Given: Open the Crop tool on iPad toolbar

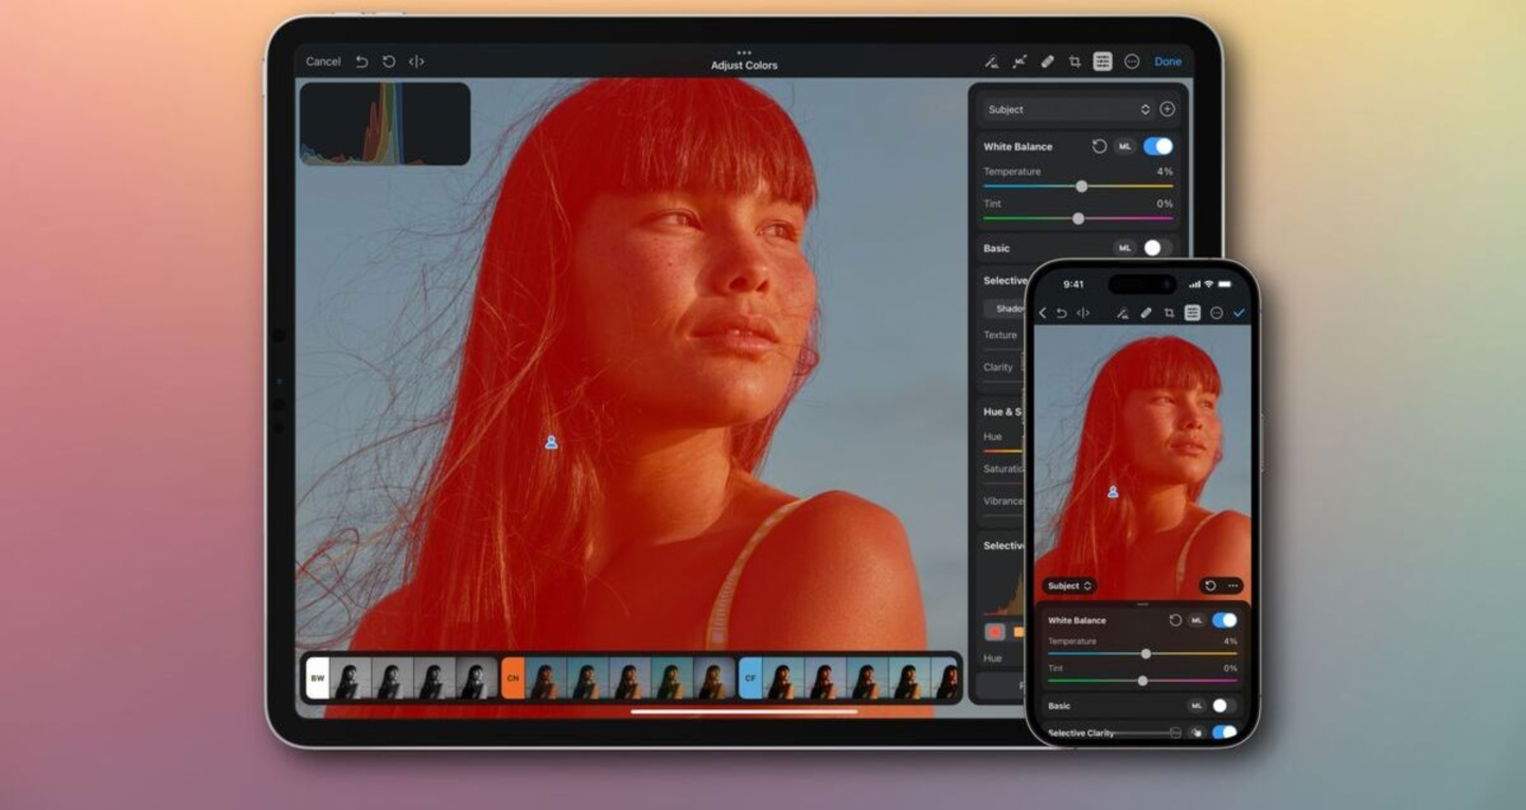Looking at the screenshot, I should pyautogui.click(x=1074, y=62).
